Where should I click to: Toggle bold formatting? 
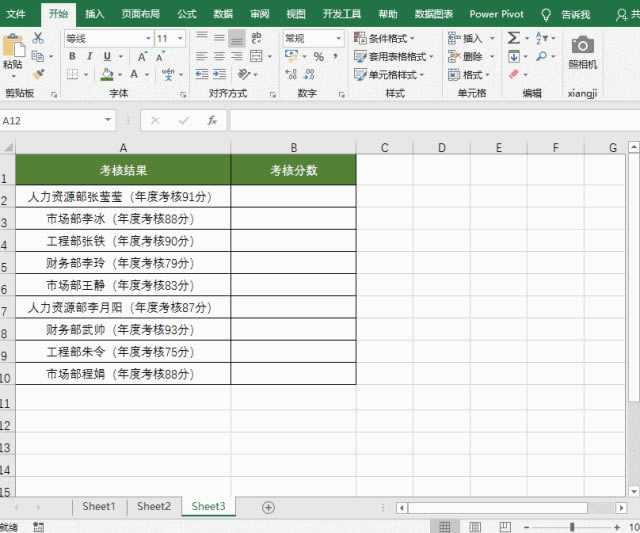(72, 57)
